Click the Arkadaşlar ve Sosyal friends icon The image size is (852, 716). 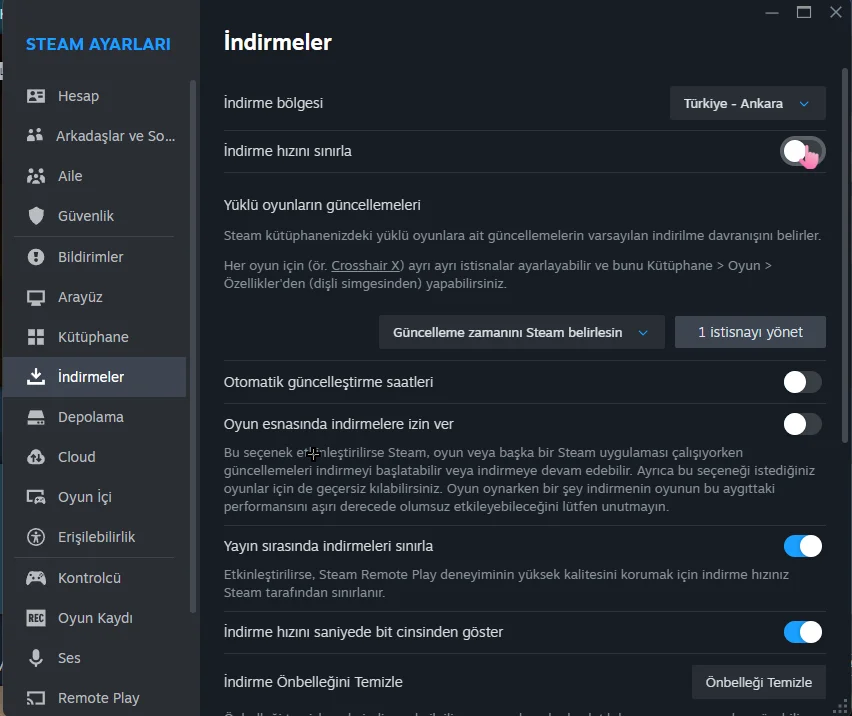click(35, 135)
